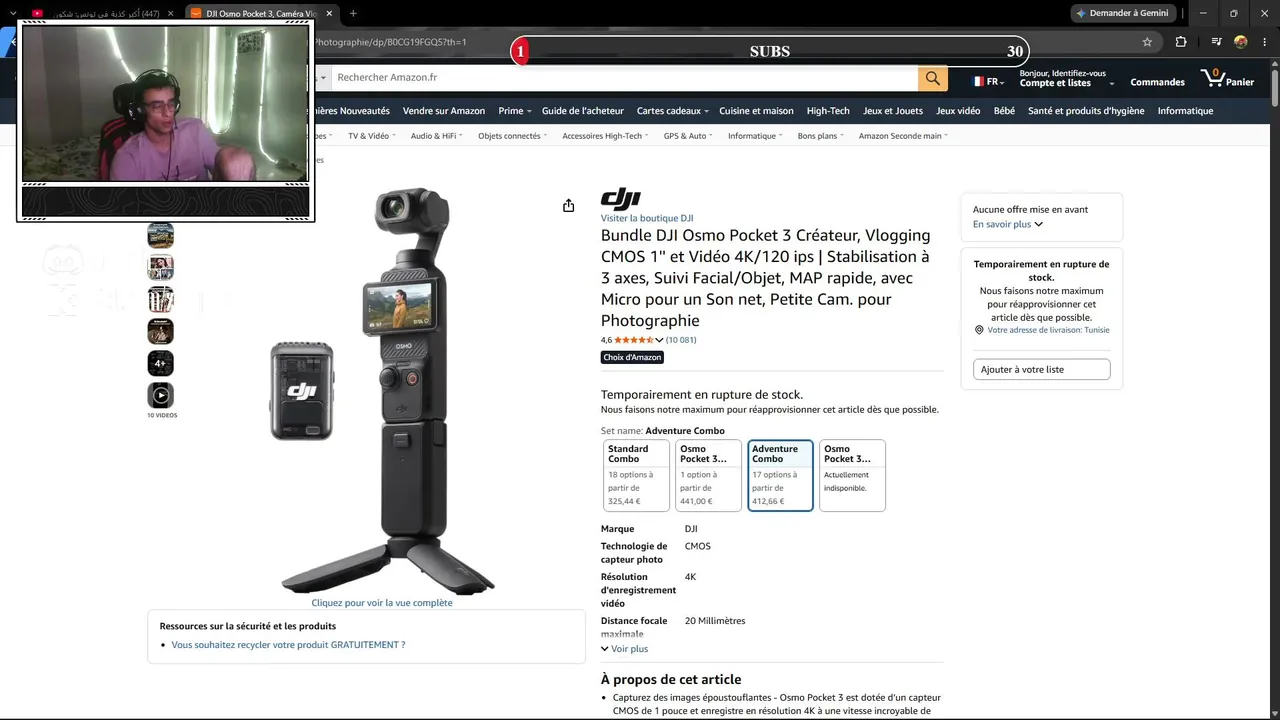Expand Voir plus product details
This screenshot has width=1280, height=720.
[x=624, y=649]
